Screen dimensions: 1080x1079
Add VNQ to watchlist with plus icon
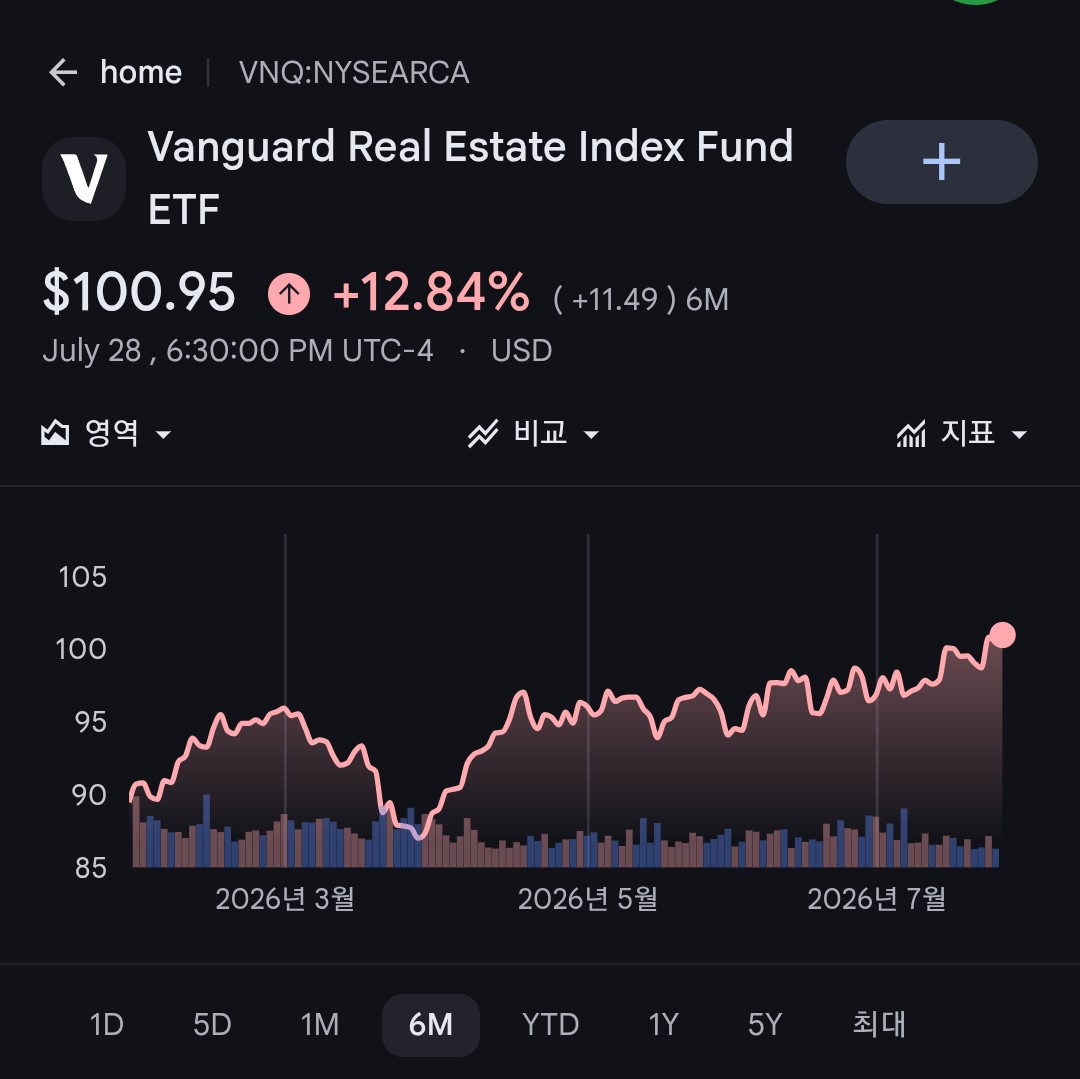point(941,162)
